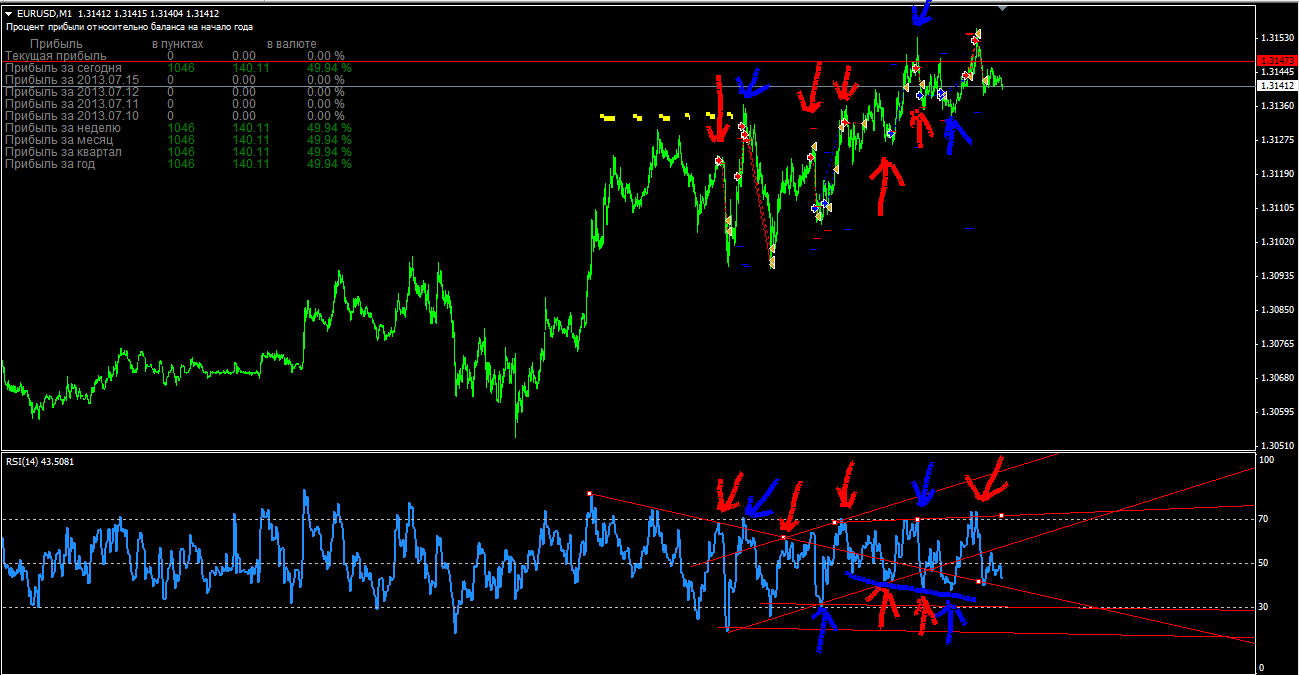Click the 'Прибыль за 2013.07.15' row label
This screenshot has height=675, width=1299.
click(x=72, y=80)
